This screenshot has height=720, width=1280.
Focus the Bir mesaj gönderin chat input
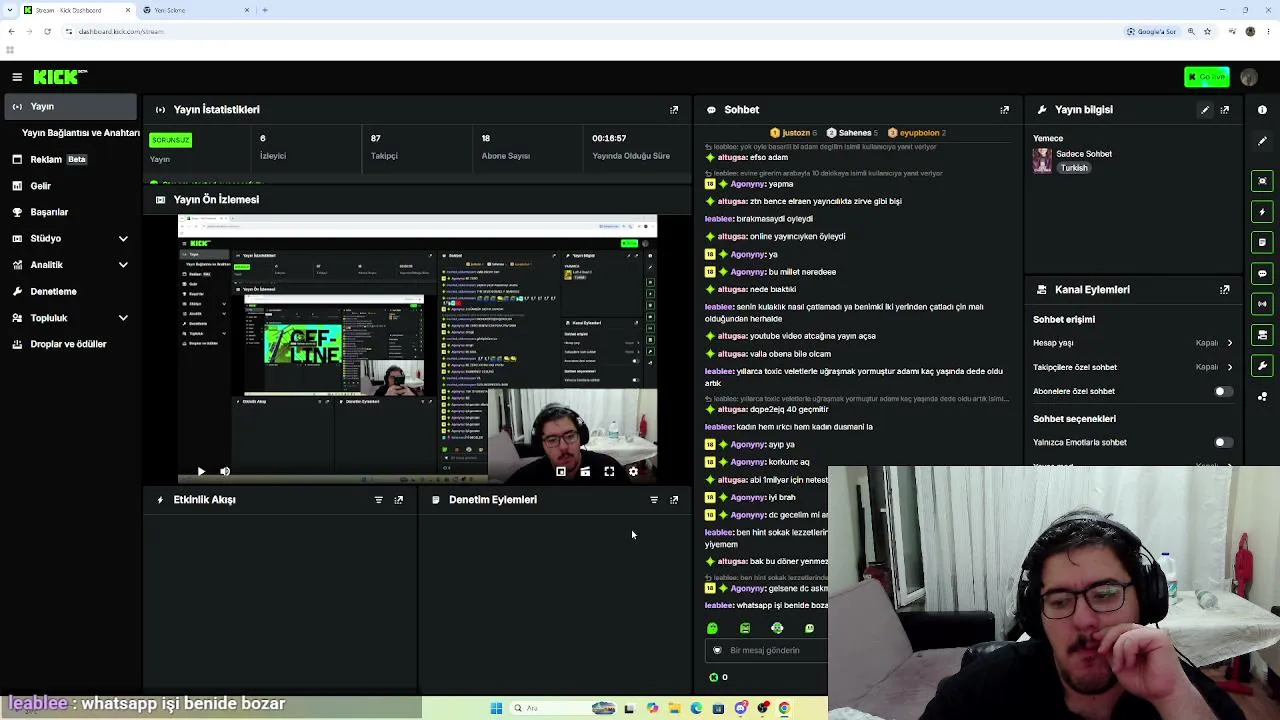coord(767,650)
